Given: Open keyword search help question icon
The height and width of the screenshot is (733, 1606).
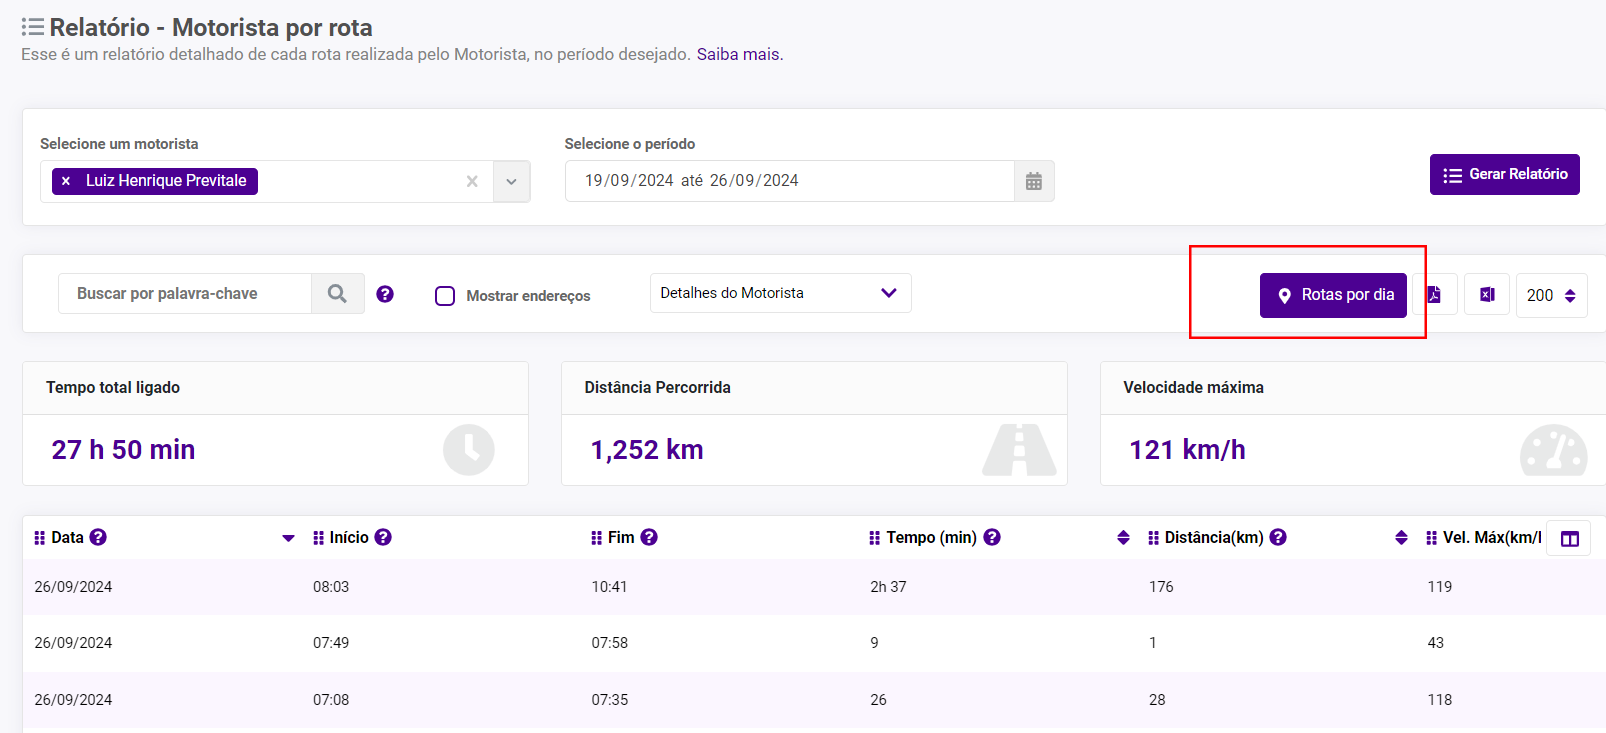Looking at the screenshot, I should tap(385, 294).
